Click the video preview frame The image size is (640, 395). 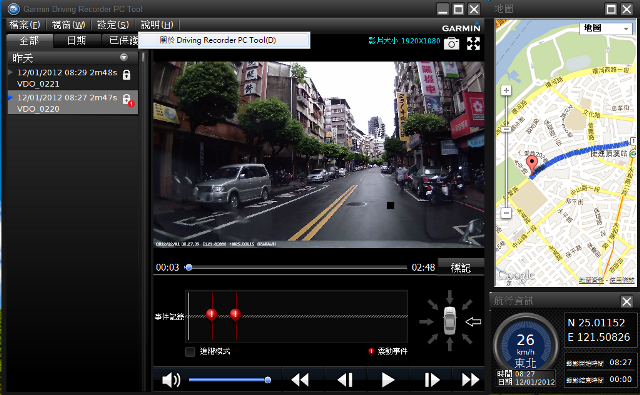(319, 155)
